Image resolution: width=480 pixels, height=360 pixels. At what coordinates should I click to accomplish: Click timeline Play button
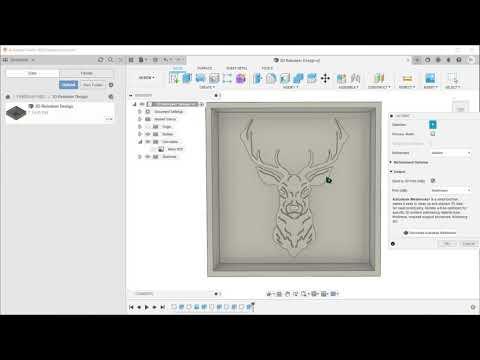(147, 307)
